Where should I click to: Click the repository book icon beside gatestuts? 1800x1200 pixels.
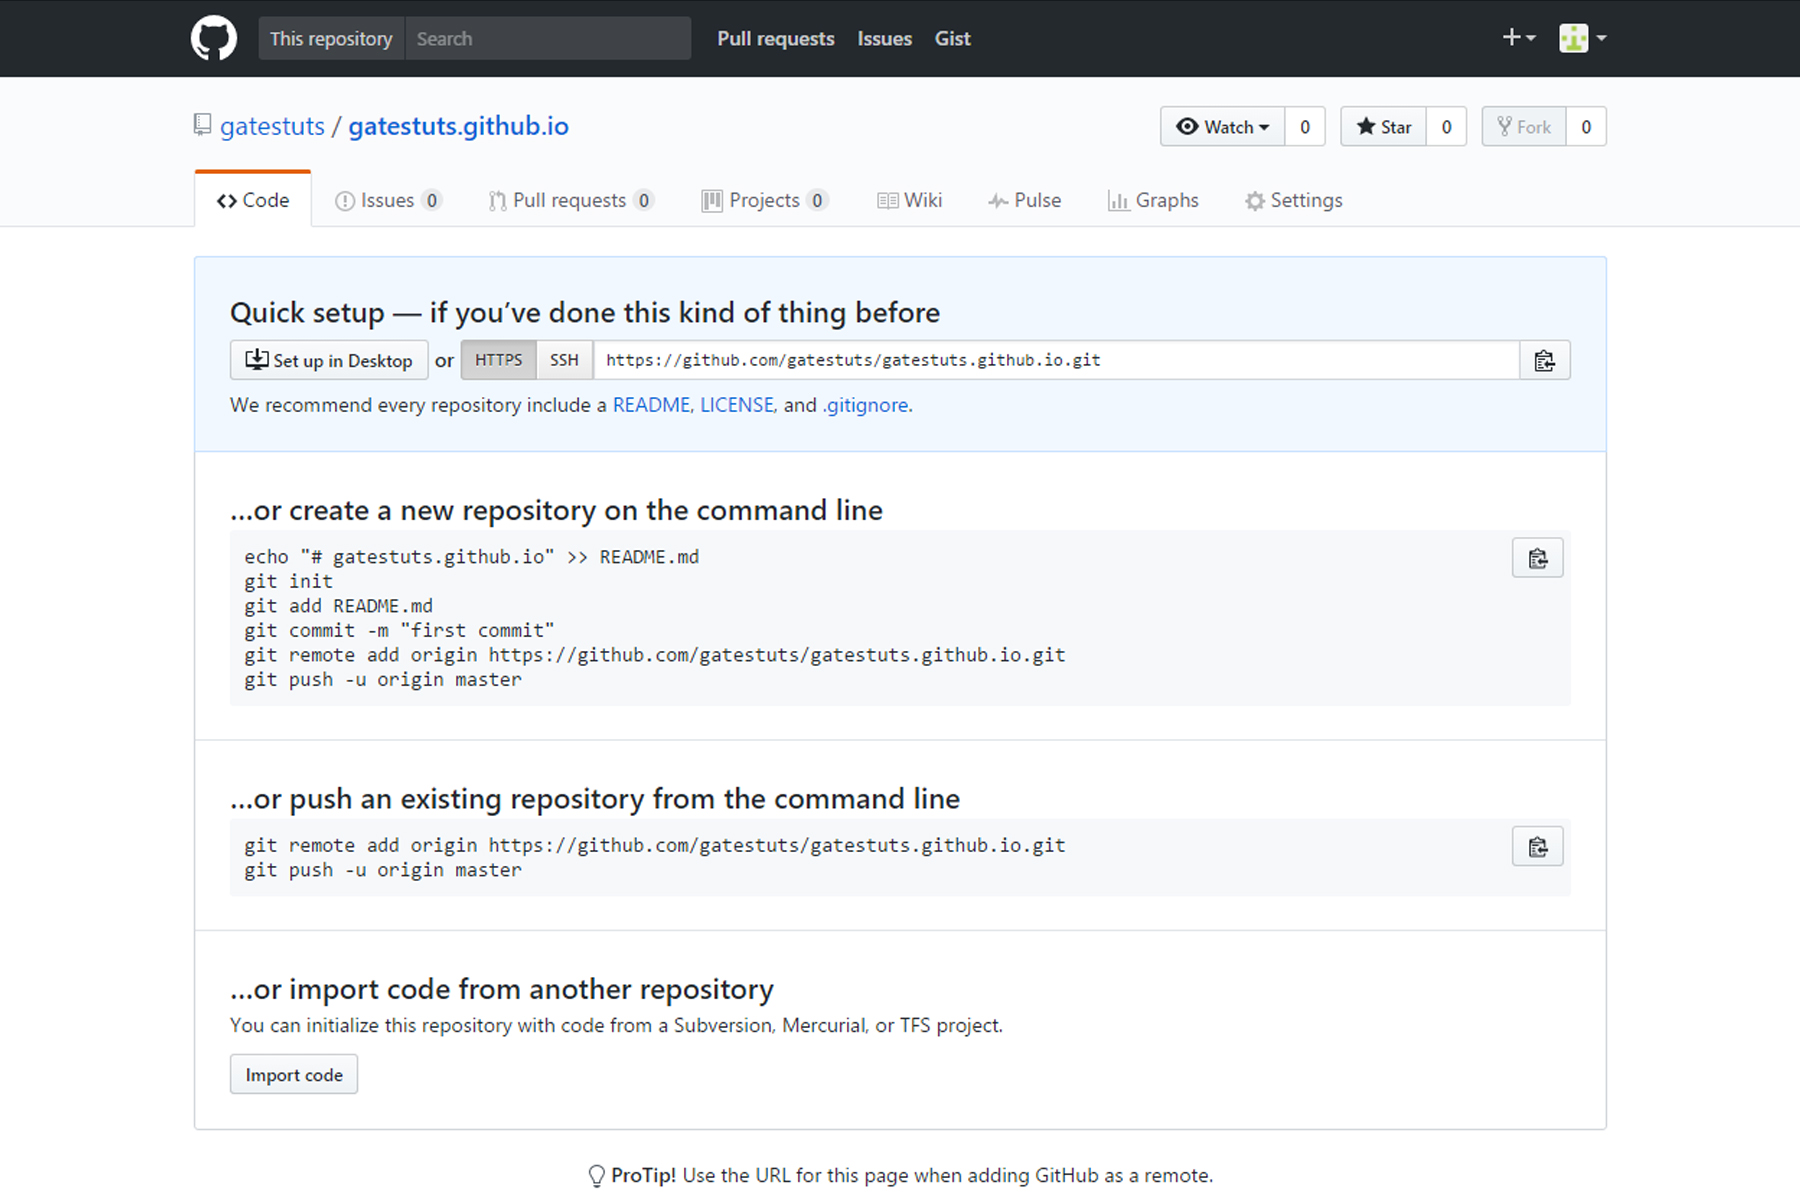[202, 125]
